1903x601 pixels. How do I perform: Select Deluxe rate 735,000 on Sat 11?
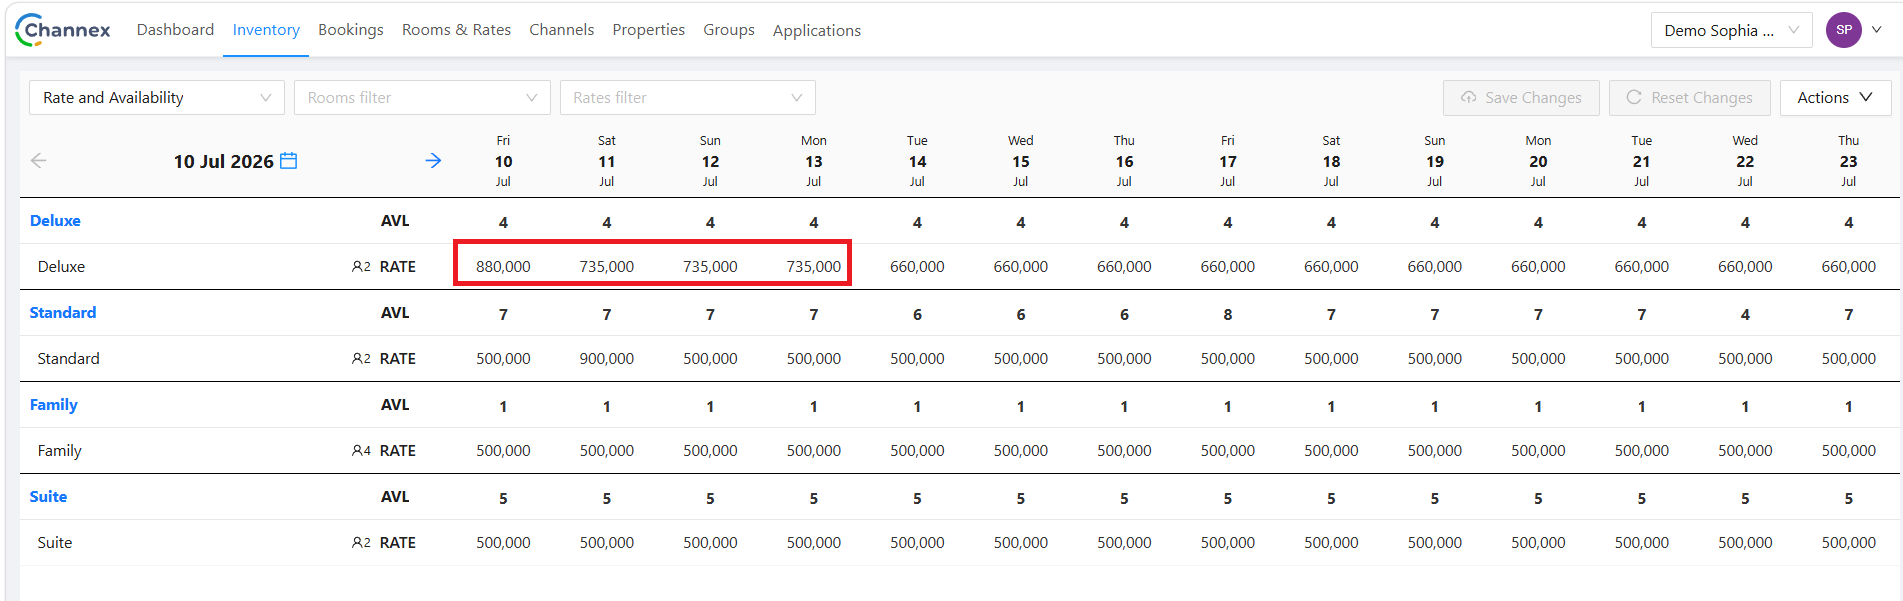pos(607,267)
